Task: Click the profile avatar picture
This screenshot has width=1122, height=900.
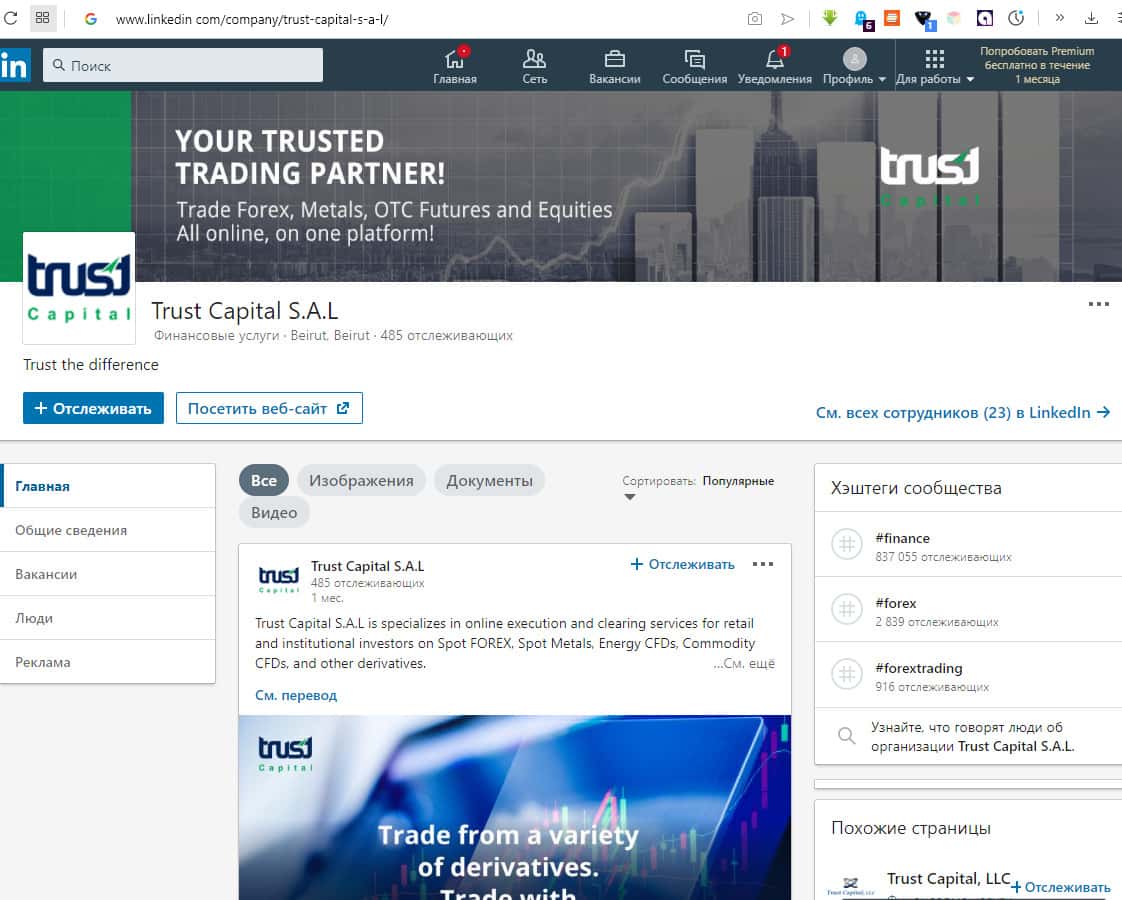Action: click(854, 59)
